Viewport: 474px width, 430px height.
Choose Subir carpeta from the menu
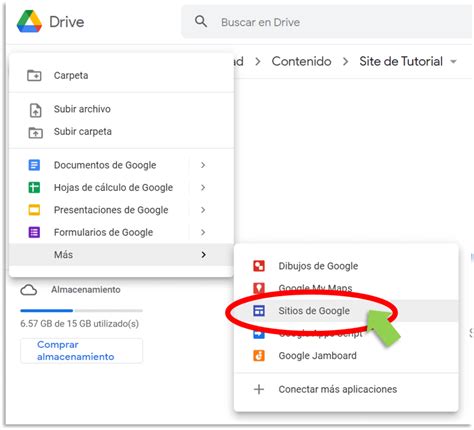coord(121,132)
